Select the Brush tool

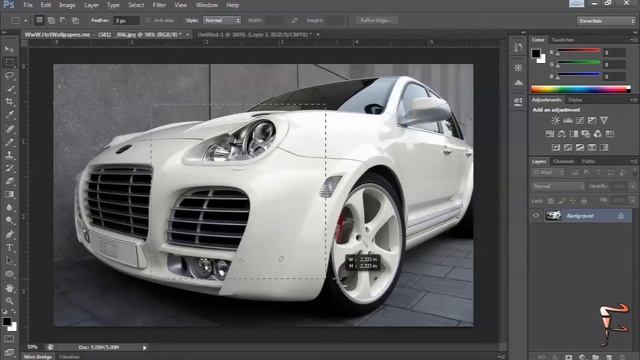tap(9, 142)
